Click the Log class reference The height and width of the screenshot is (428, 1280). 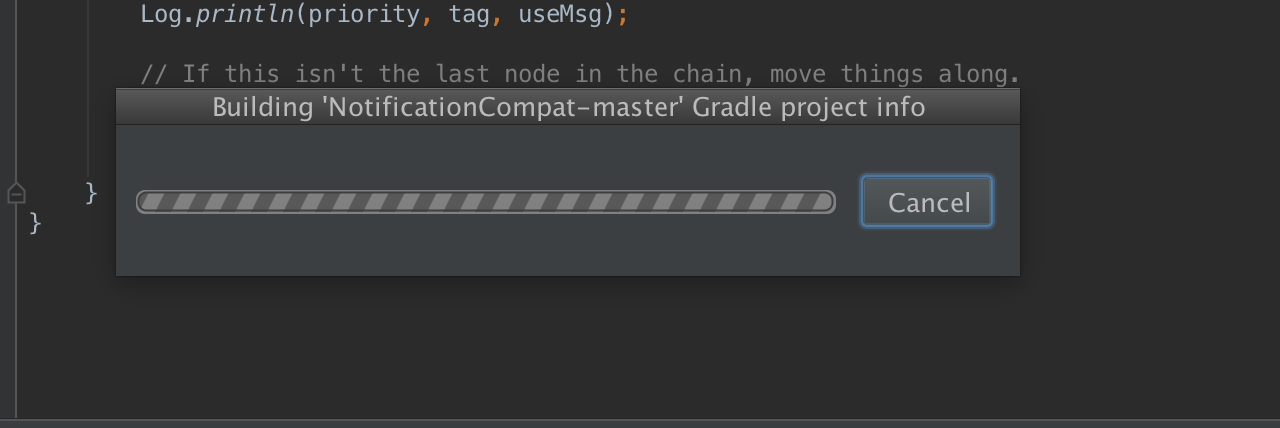[x=161, y=15]
